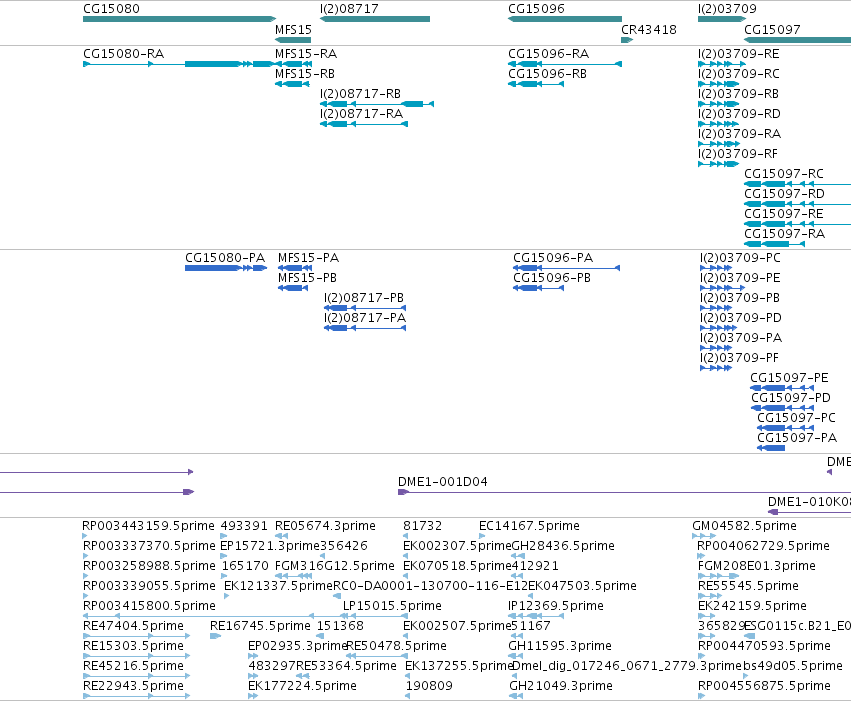Select EST GH11595.3prime
The width and height of the screenshot is (851, 701).
click(x=560, y=646)
